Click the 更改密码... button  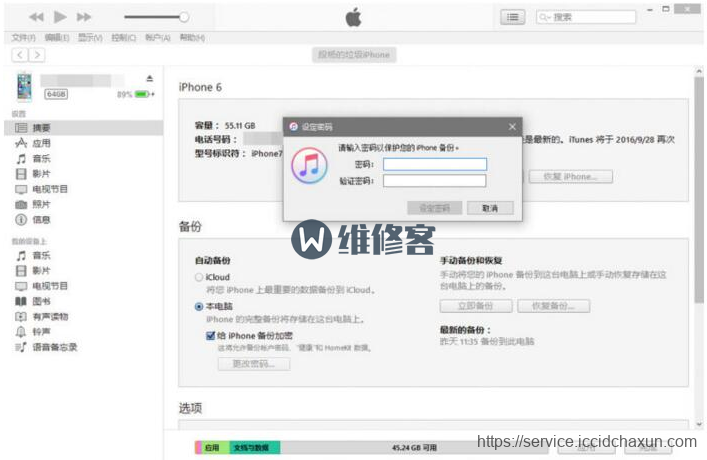(254, 364)
